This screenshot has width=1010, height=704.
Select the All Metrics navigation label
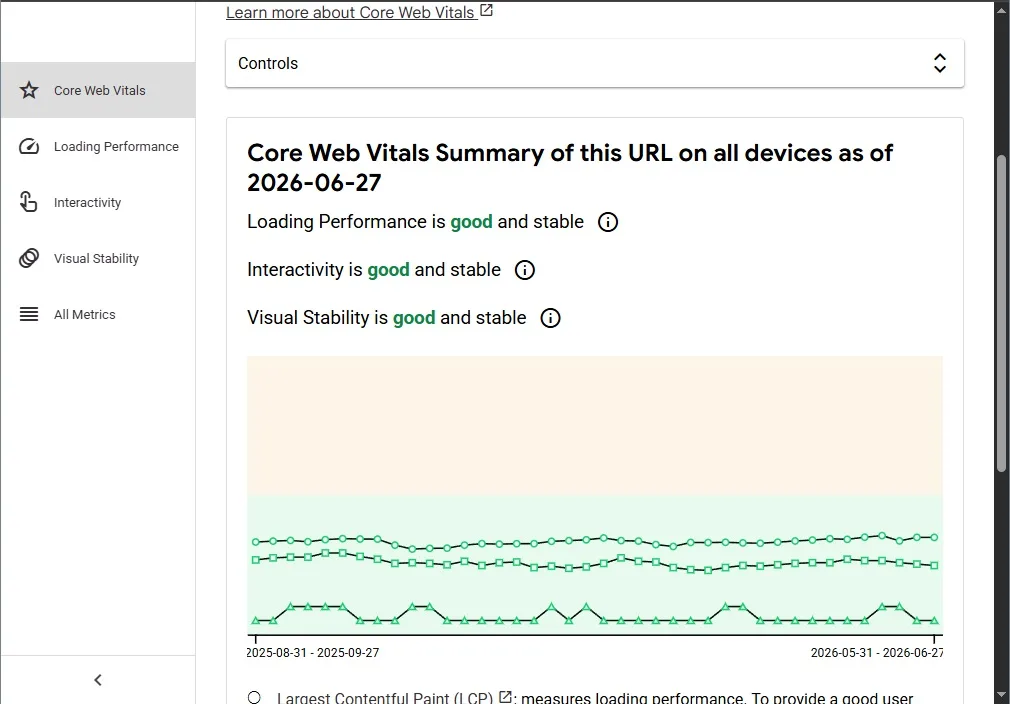click(84, 315)
